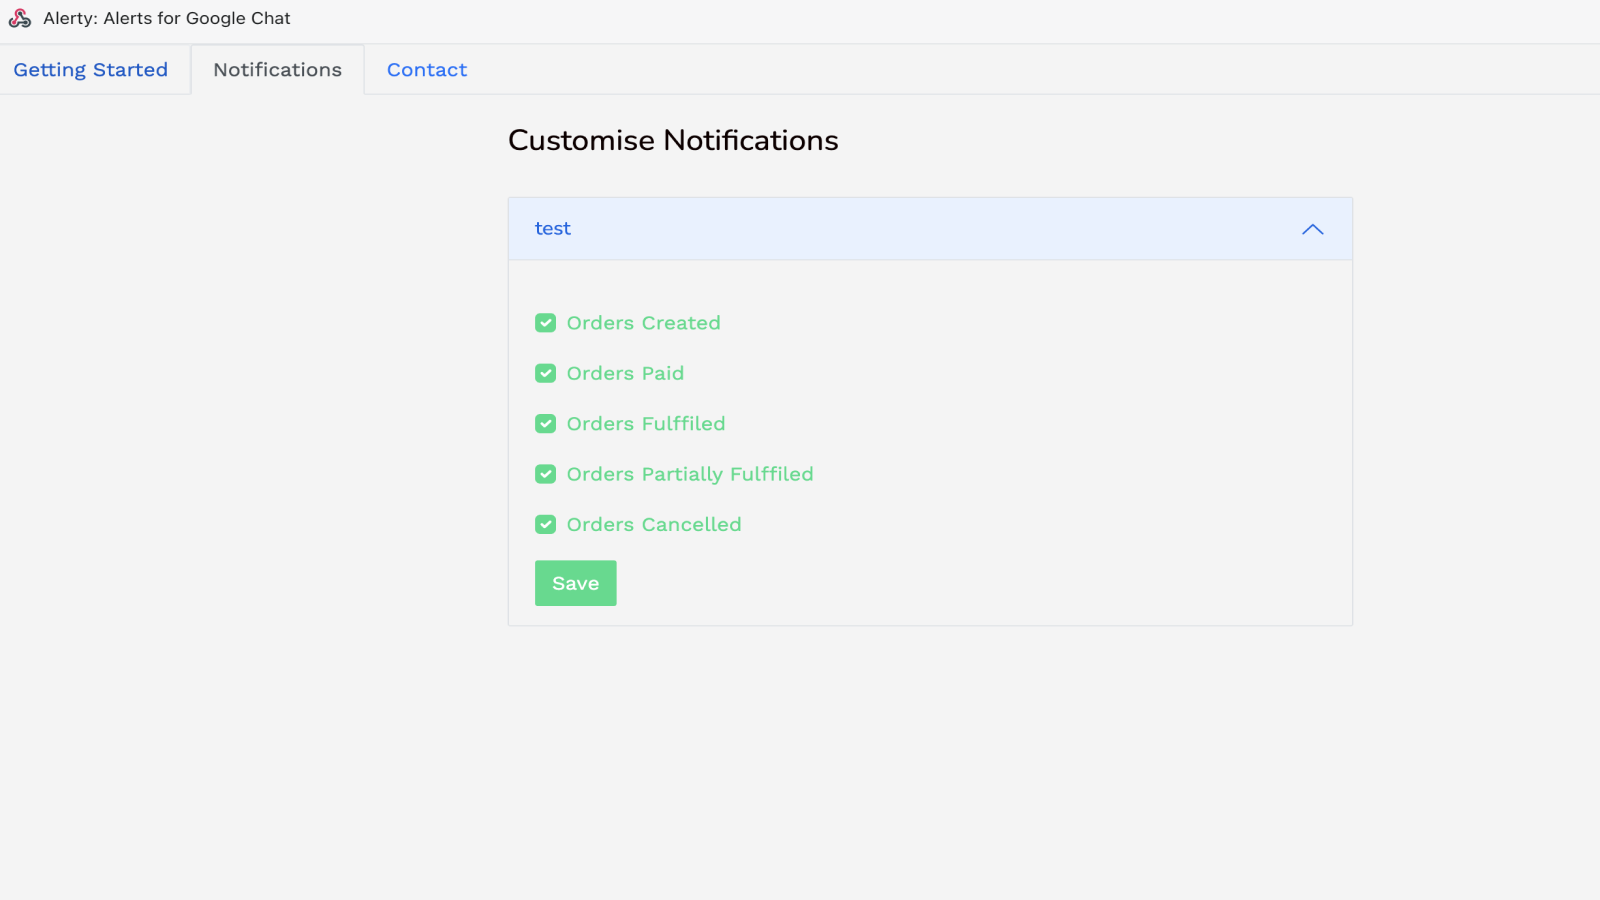Open the Contact tab
The image size is (1600, 900).
(x=427, y=69)
